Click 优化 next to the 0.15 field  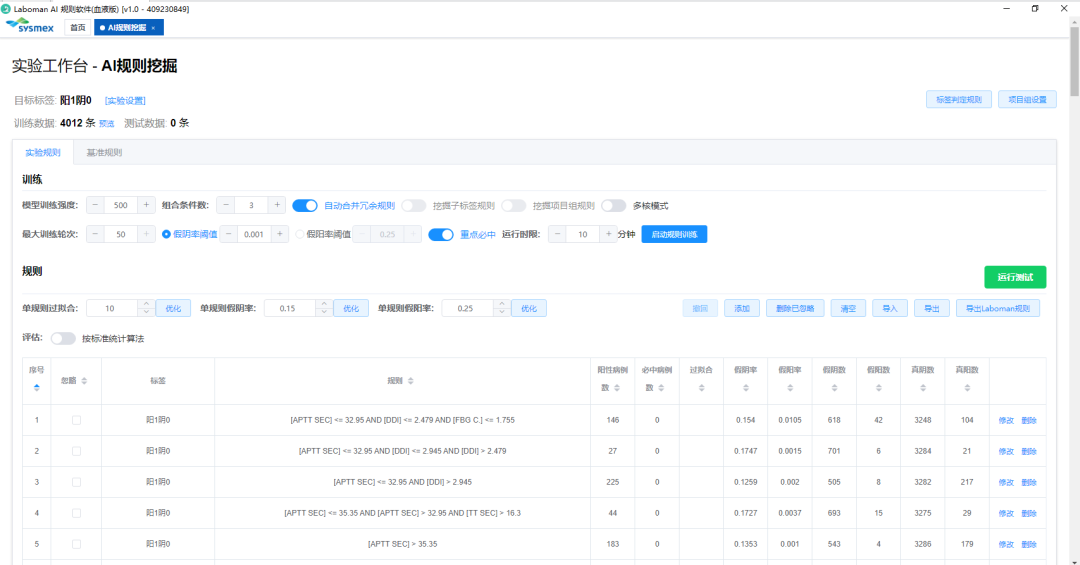[351, 308]
